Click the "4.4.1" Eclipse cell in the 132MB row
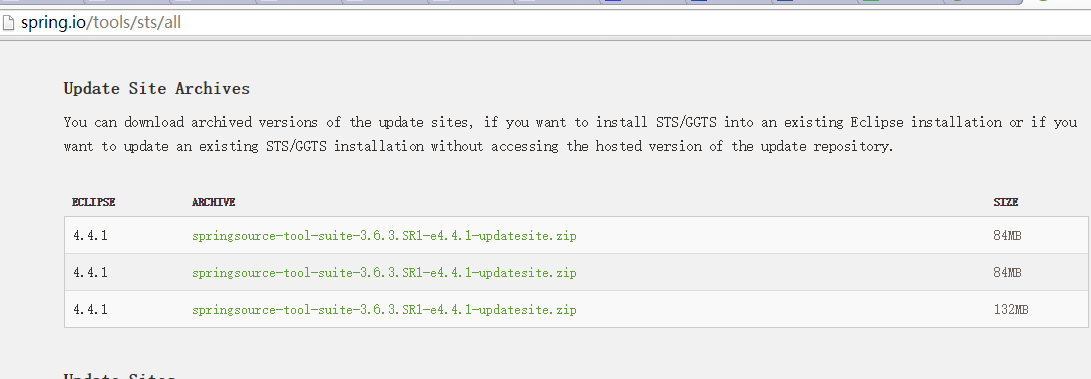The height and width of the screenshot is (379, 1091). click(90, 309)
